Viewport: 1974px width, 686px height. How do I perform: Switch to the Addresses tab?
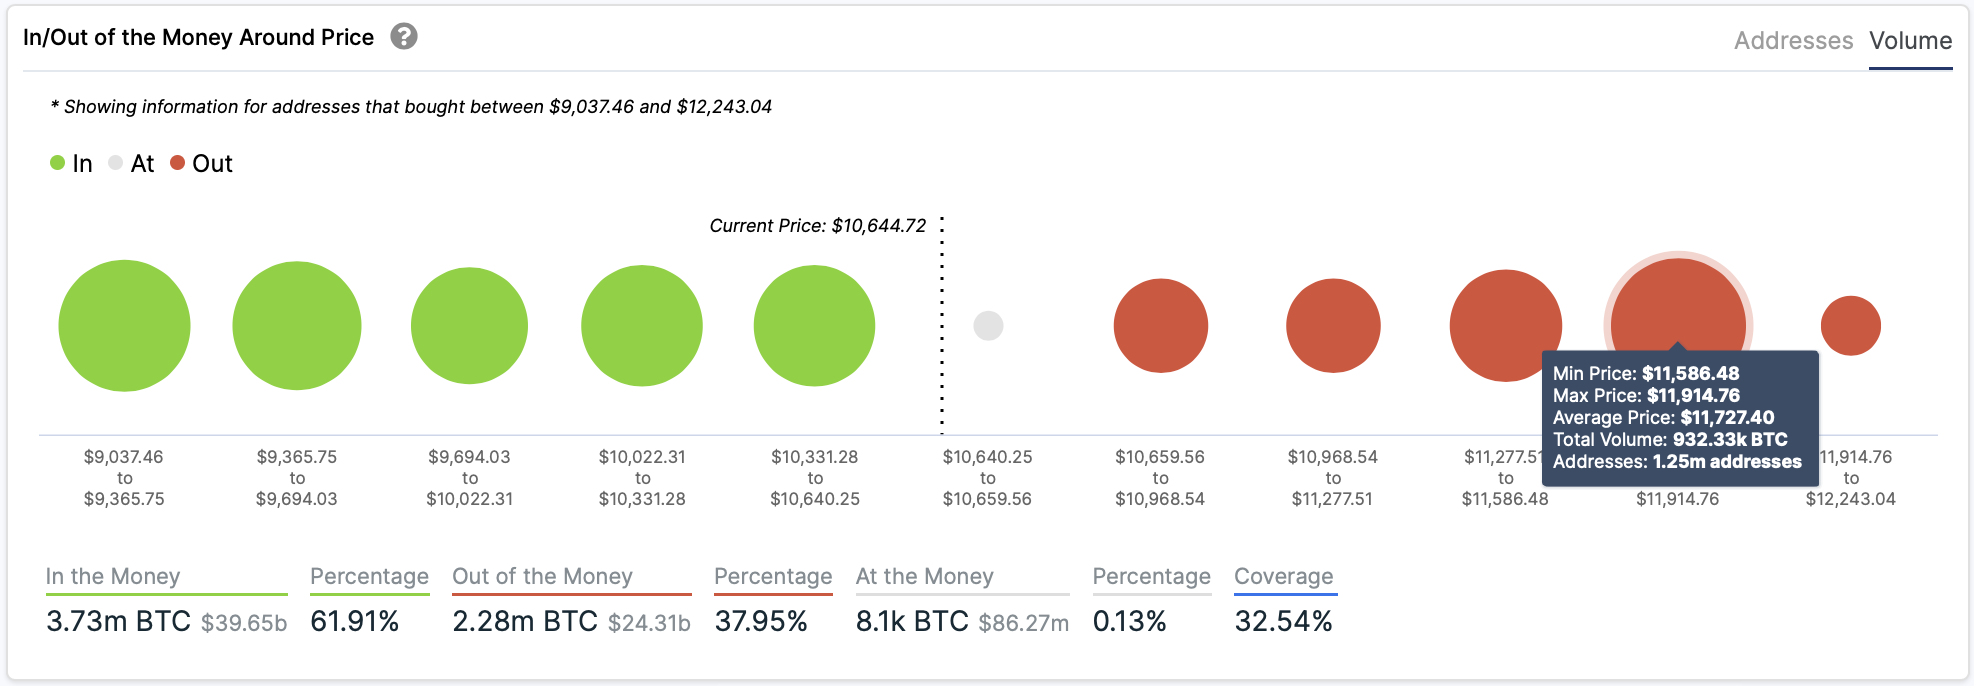[x=1793, y=41]
